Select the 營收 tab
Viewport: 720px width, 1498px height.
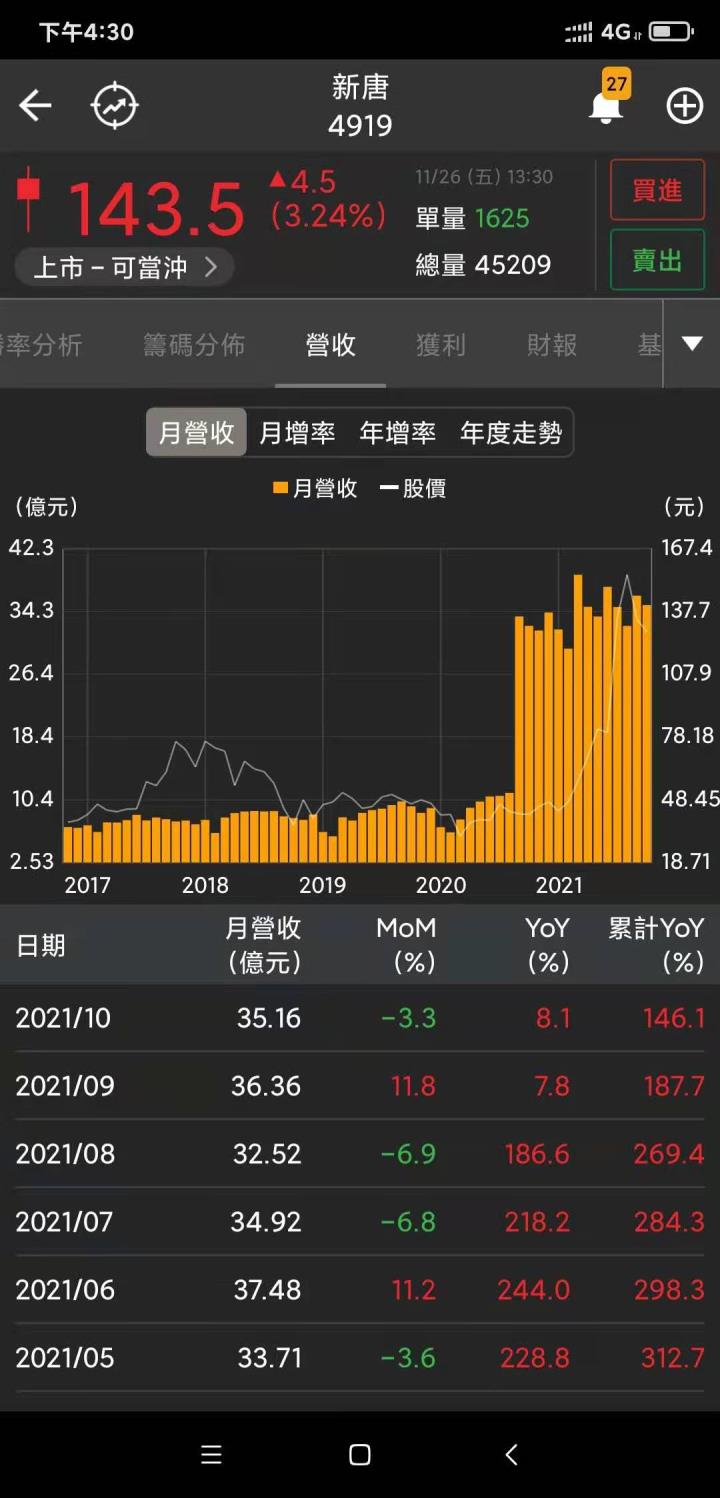pos(331,345)
